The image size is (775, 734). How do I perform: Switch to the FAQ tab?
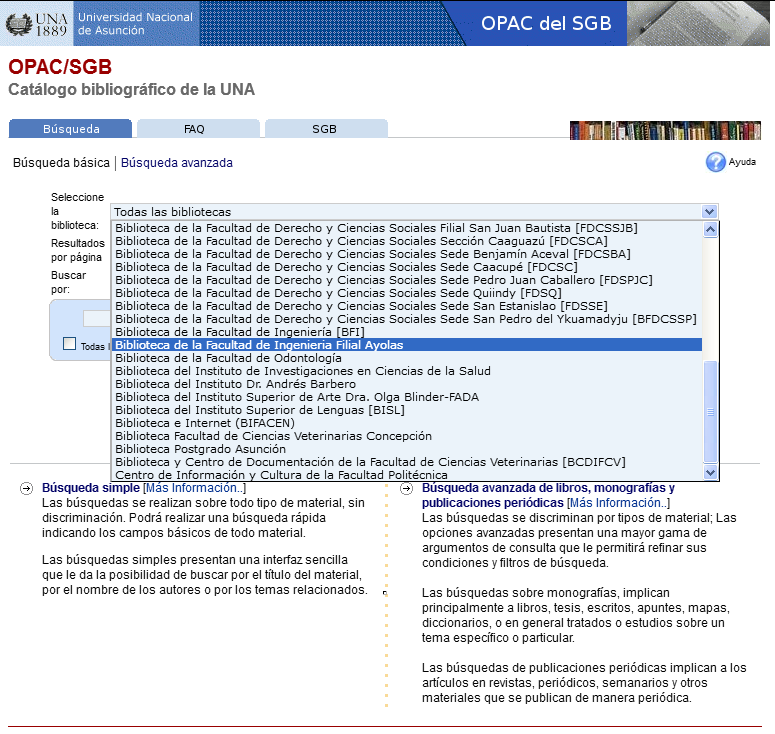tap(198, 129)
